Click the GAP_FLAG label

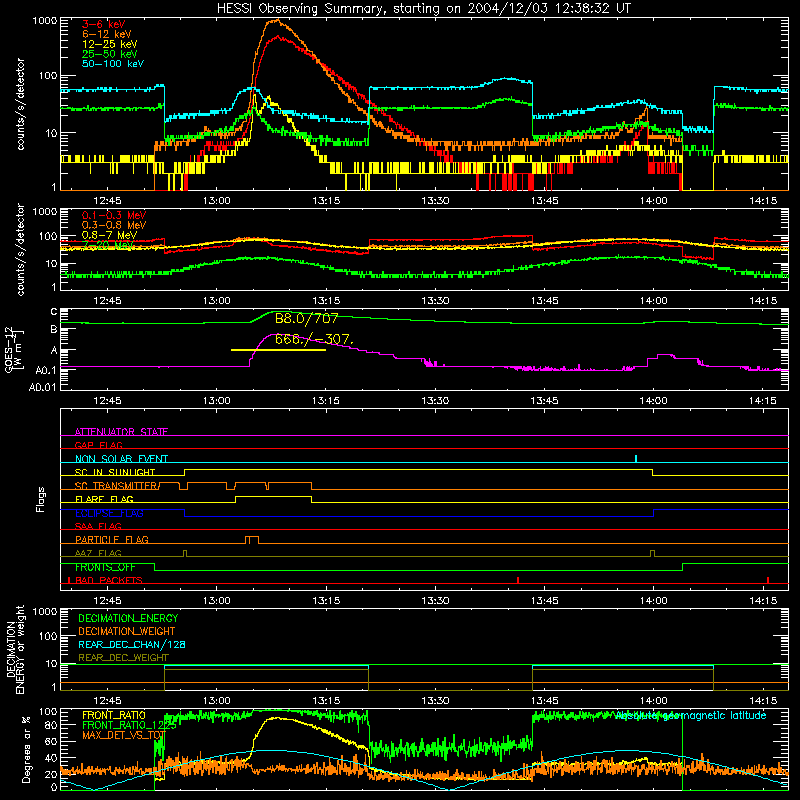click(98, 445)
